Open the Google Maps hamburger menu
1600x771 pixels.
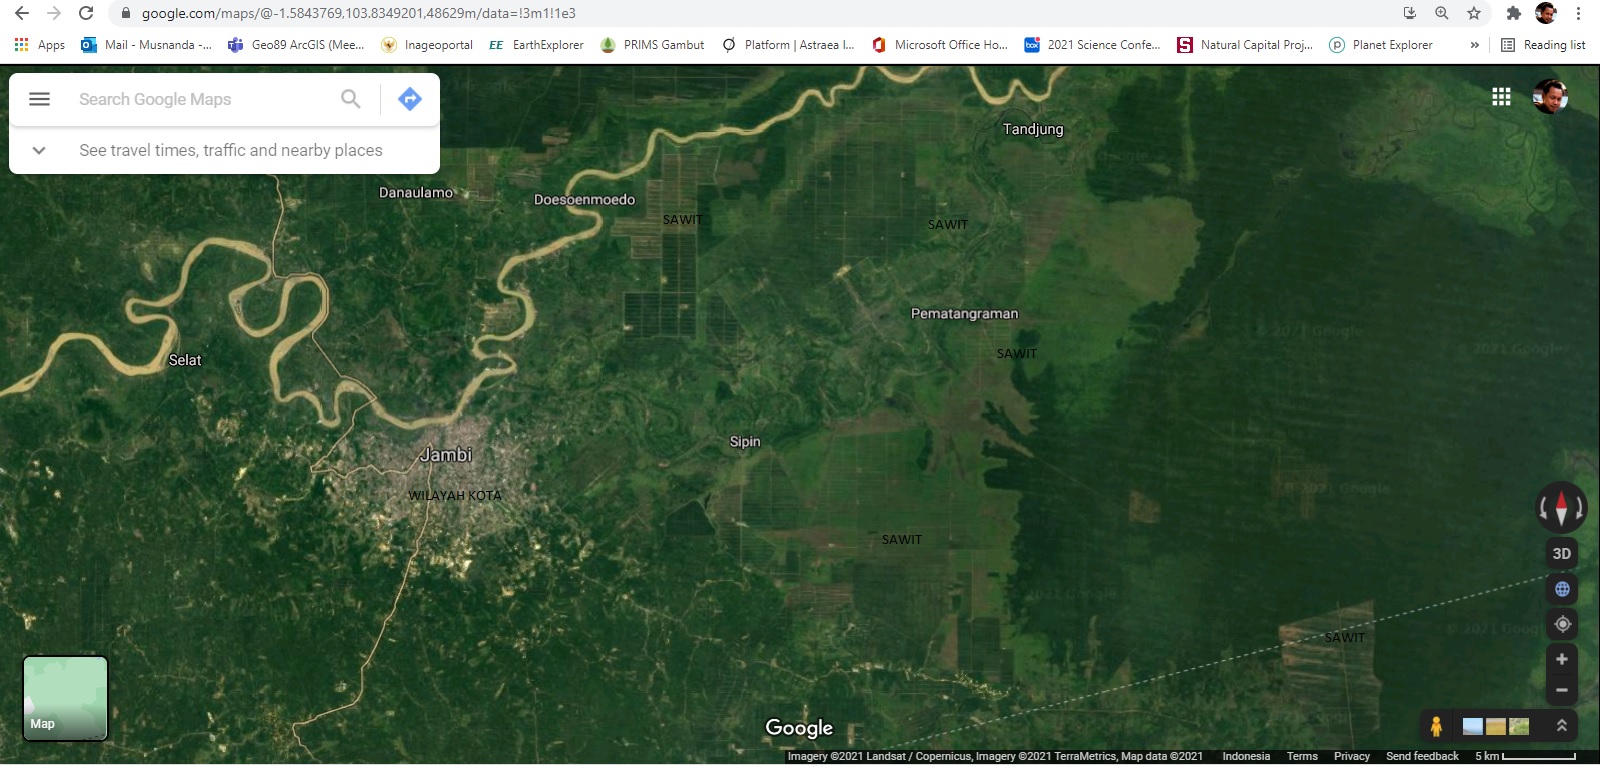39,99
